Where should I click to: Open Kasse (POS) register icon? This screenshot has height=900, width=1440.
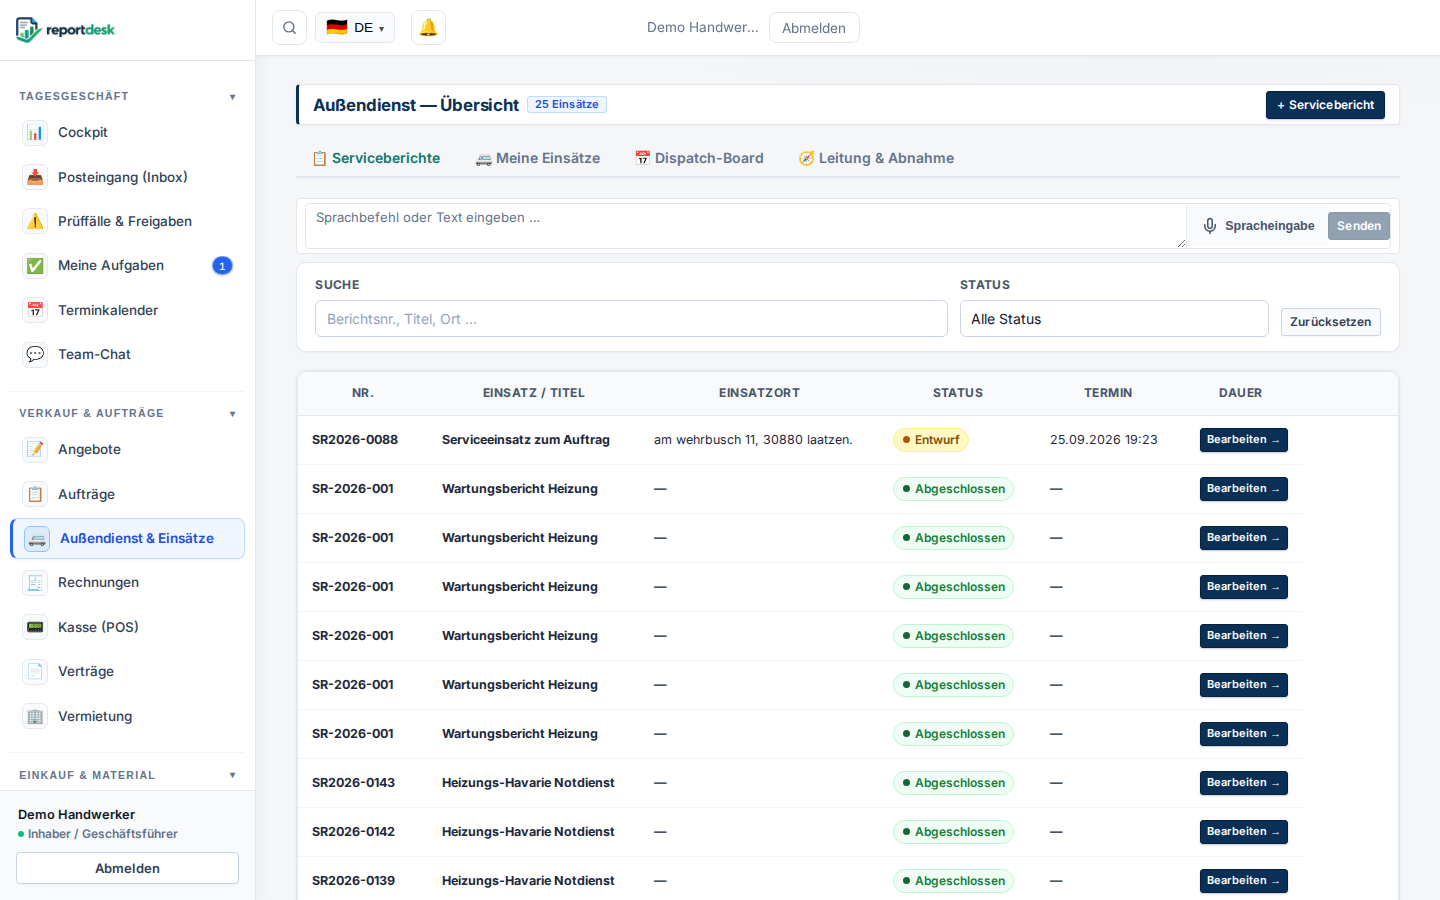35,627
